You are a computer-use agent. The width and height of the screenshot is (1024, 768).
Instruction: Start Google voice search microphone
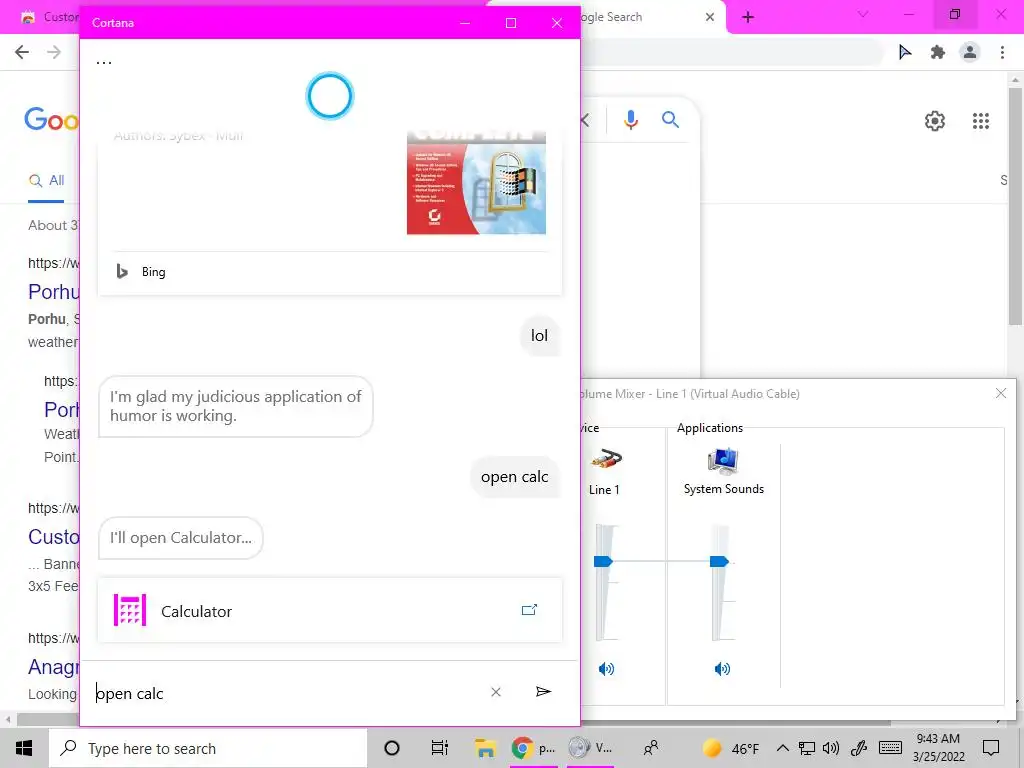click(630, 120)
